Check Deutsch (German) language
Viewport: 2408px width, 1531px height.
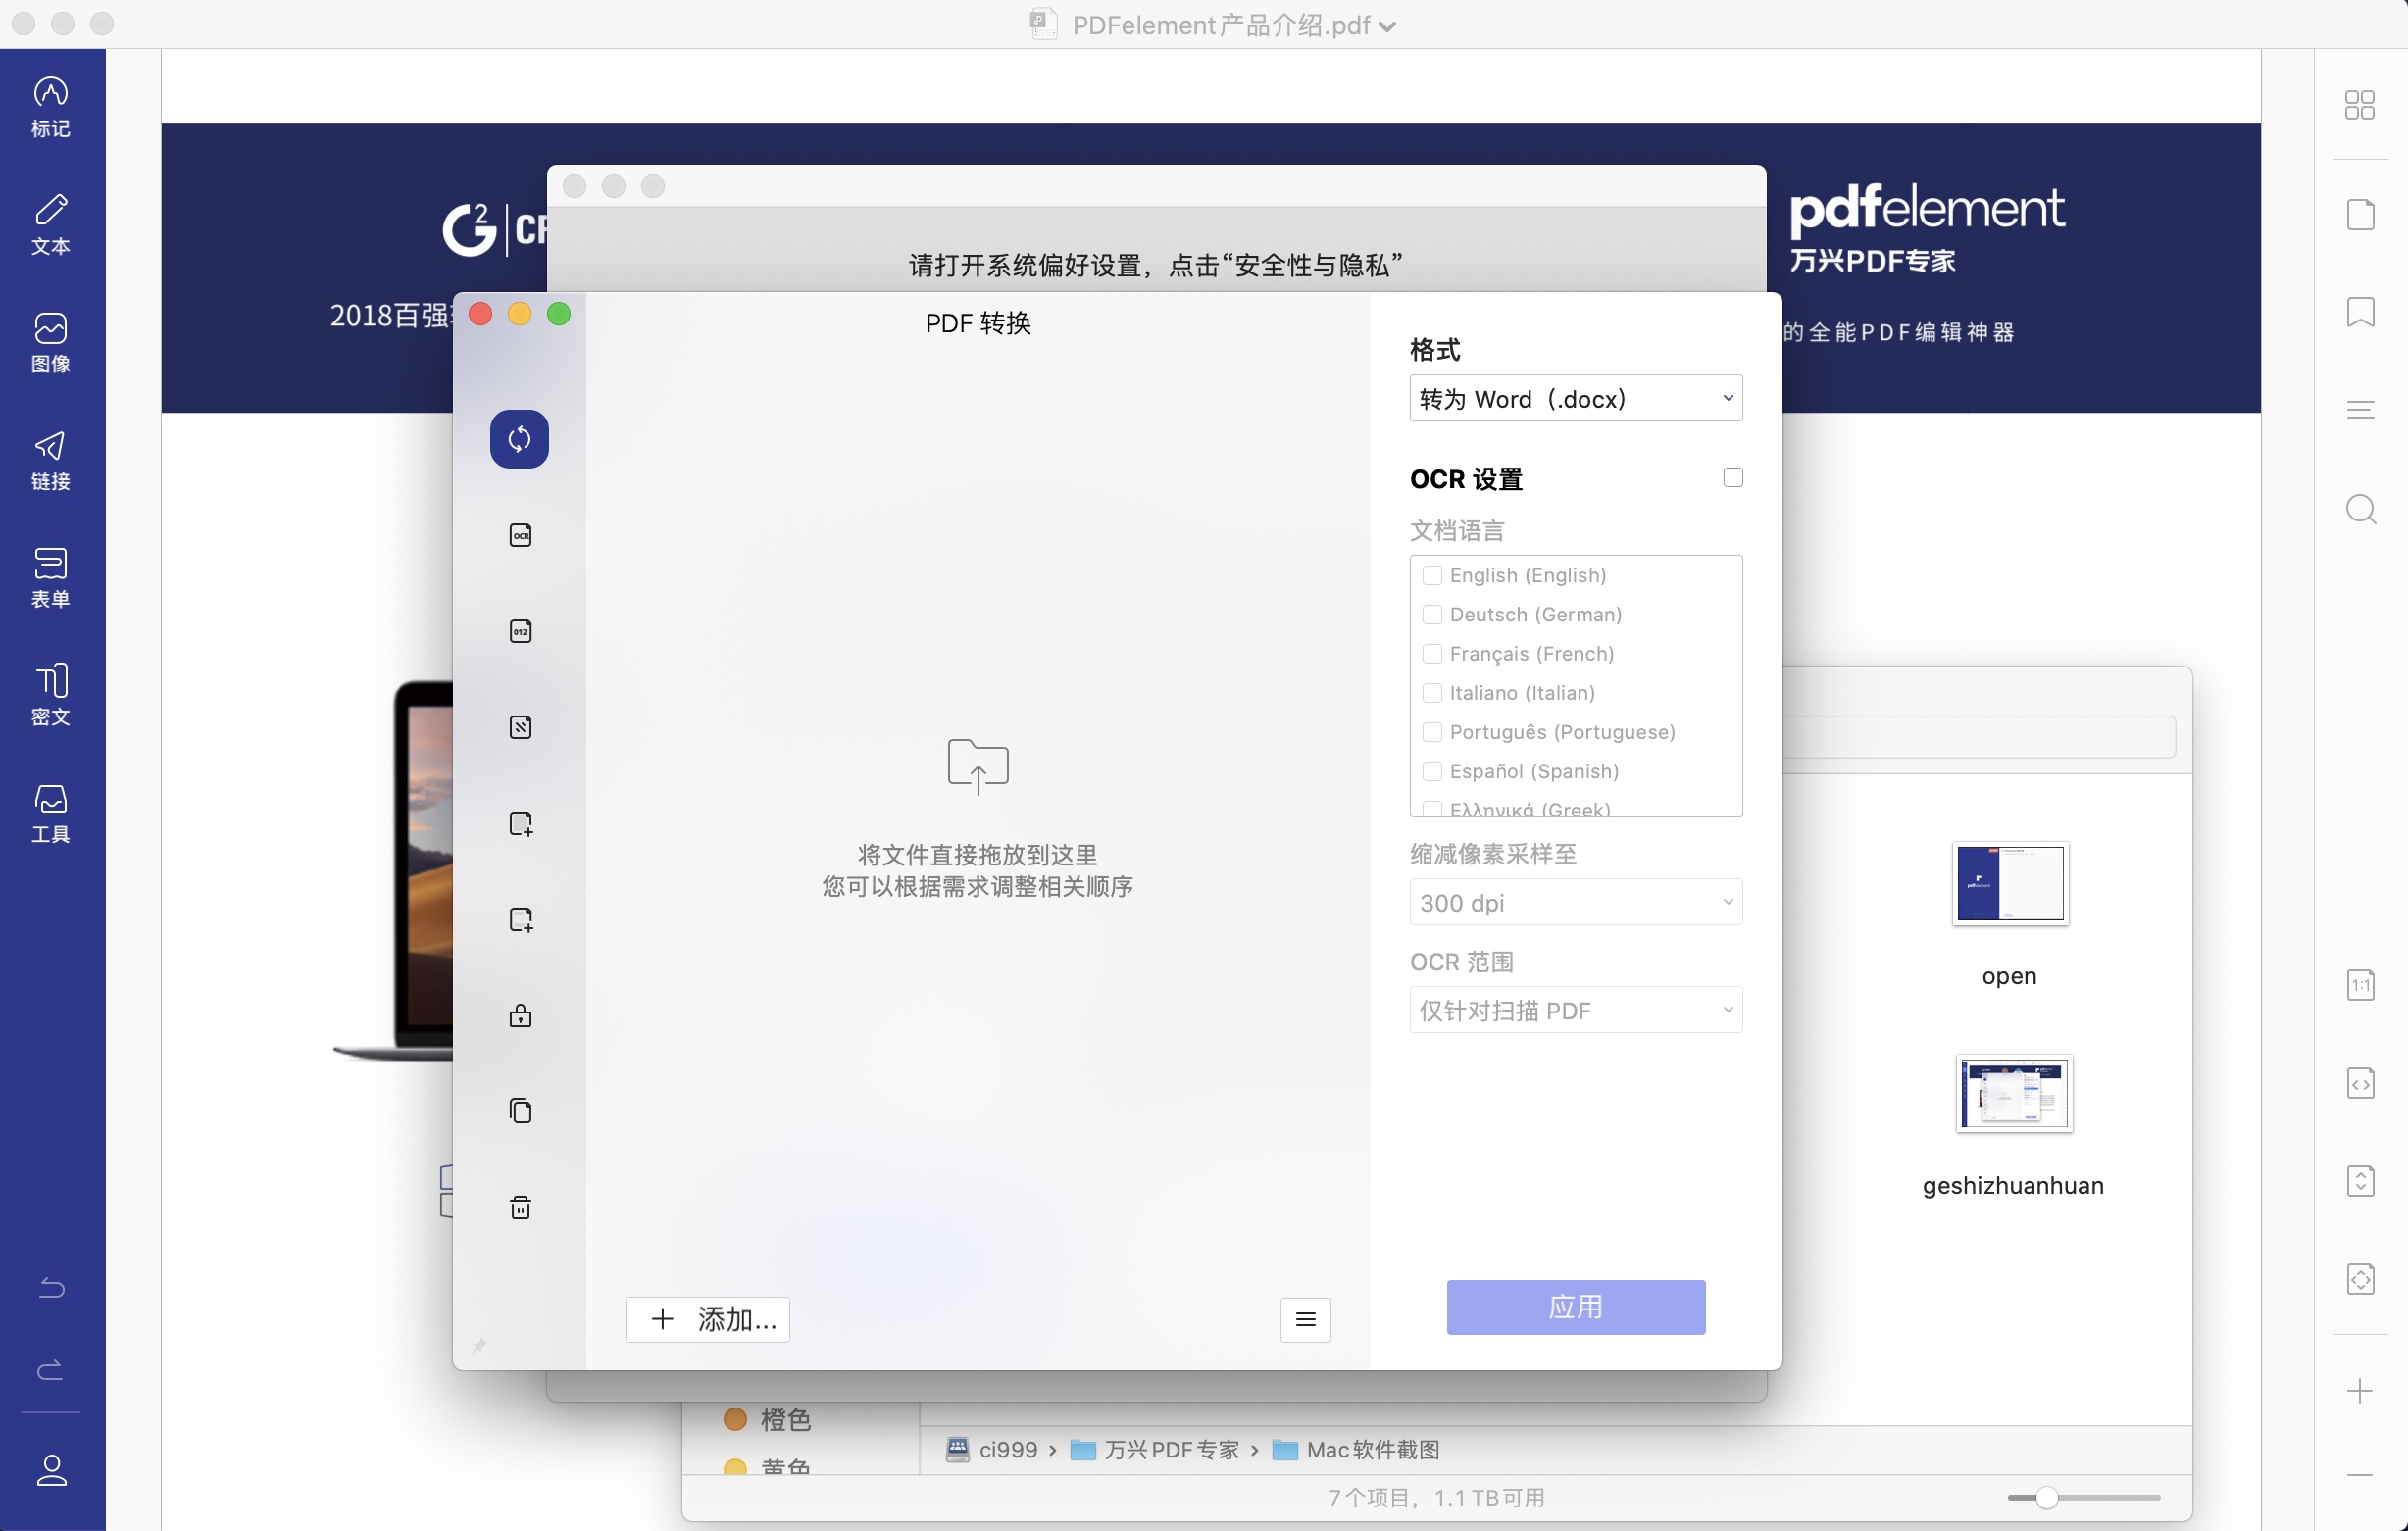tap(1431, 614)
